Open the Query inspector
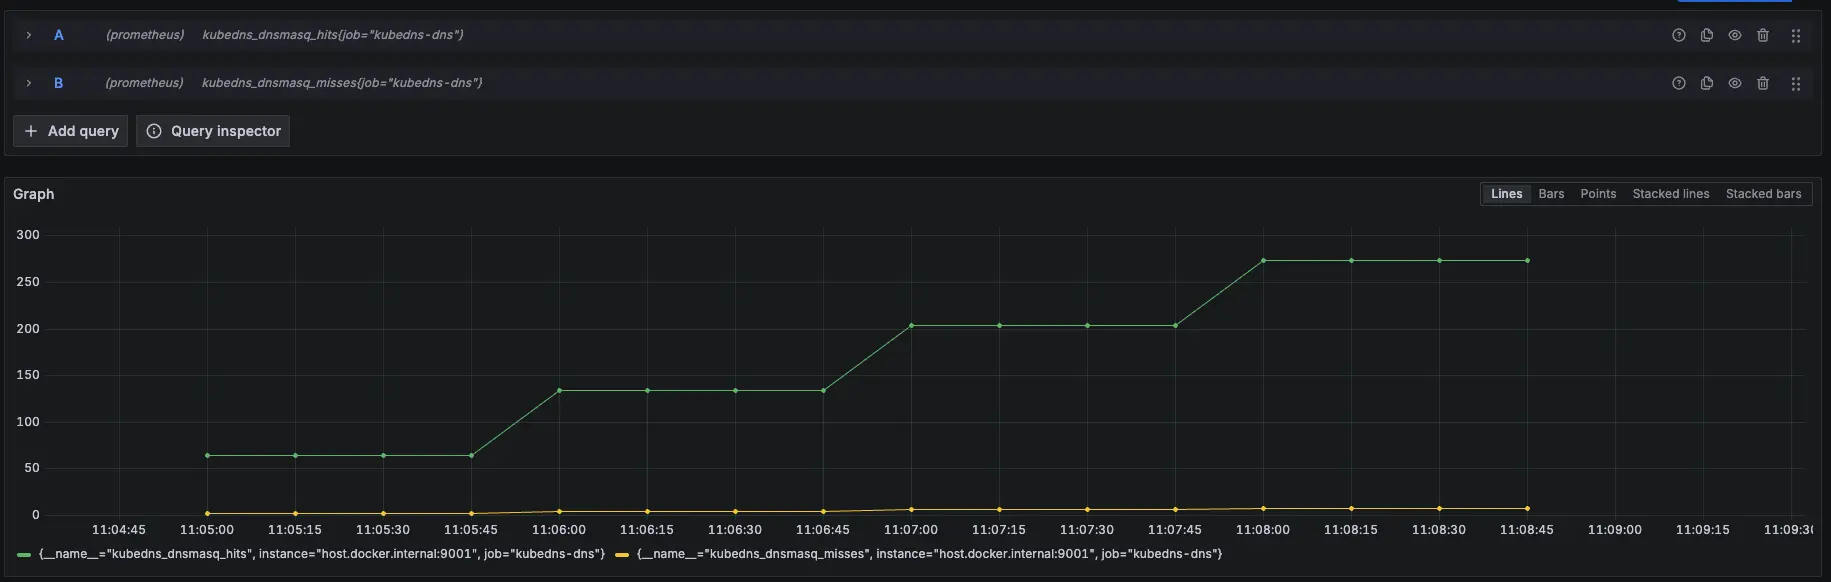Image resolution: width=1831 pixels, height=582 pixels. pos(213,131)
